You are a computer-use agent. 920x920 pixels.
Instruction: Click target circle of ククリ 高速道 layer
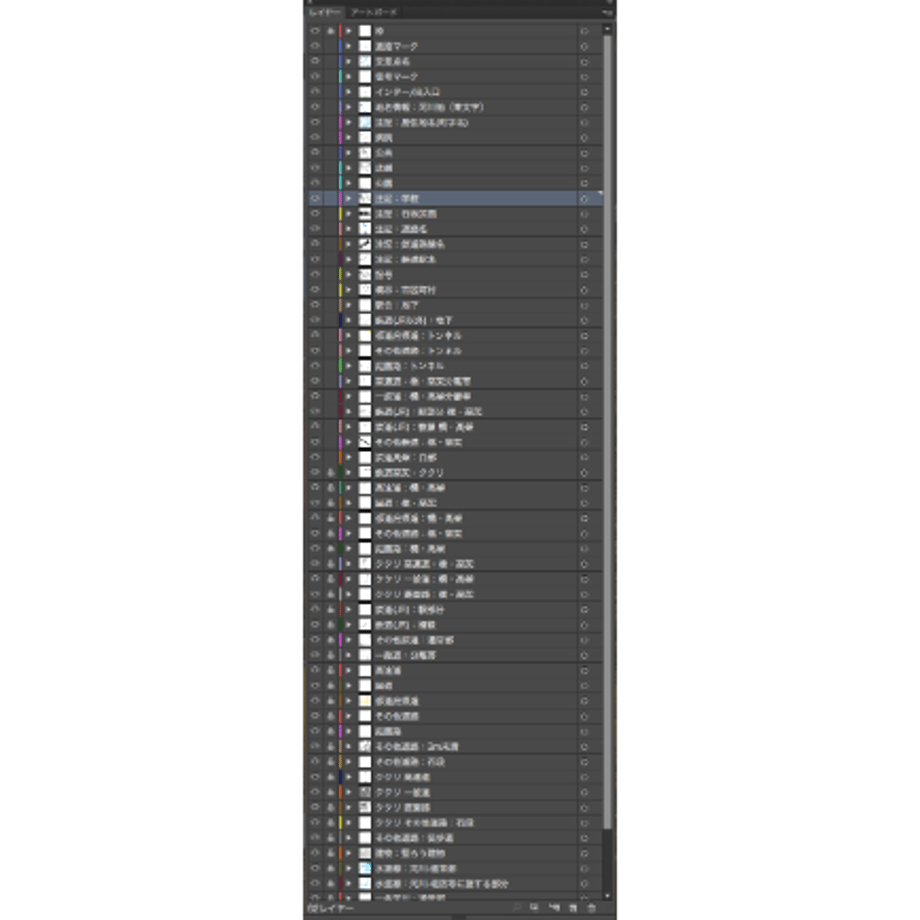click(x=584, y=777)
